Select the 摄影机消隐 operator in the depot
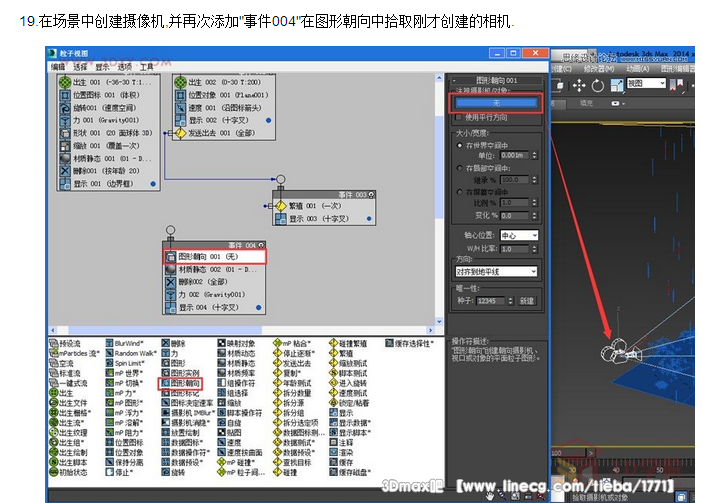 click(x=186, y=423)
